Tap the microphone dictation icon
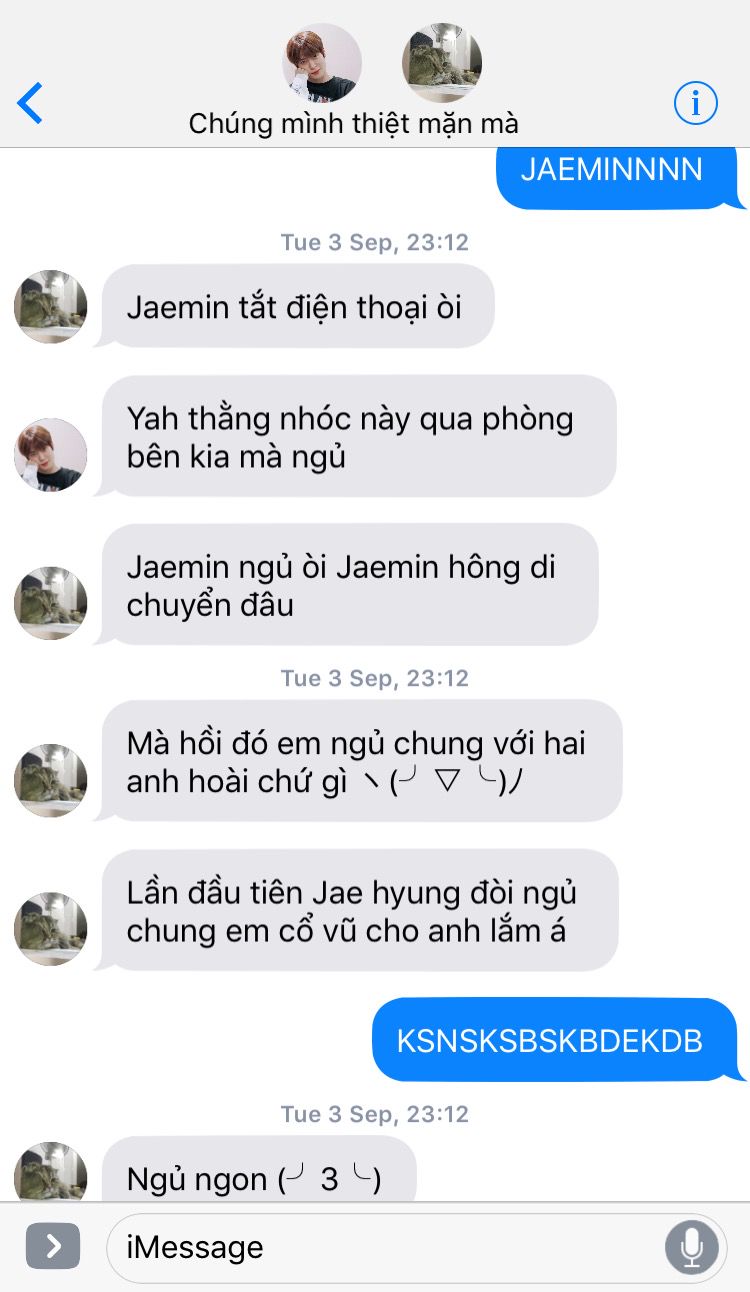The image size is (750, 1292). [x=691, y=1246]
